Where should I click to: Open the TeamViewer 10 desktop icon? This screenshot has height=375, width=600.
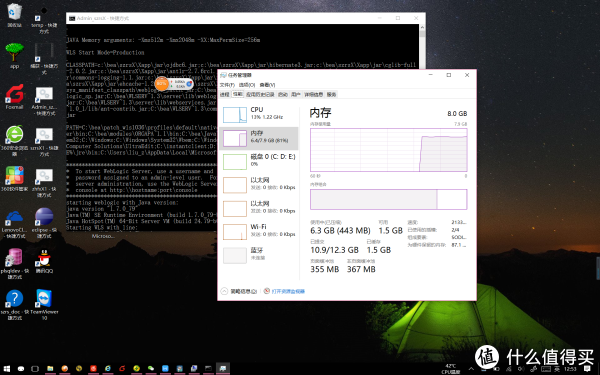click(x=44, y=304)
